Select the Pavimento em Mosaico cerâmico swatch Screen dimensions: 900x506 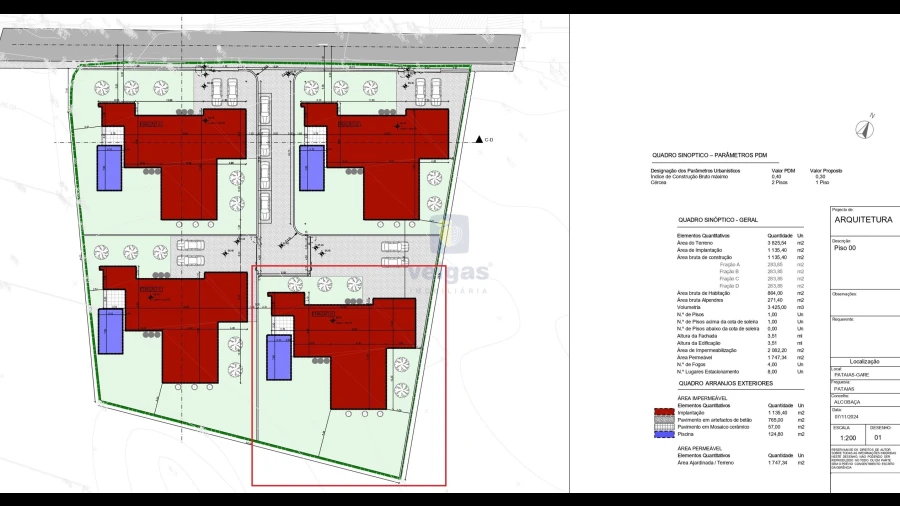(x=661, y=426)
